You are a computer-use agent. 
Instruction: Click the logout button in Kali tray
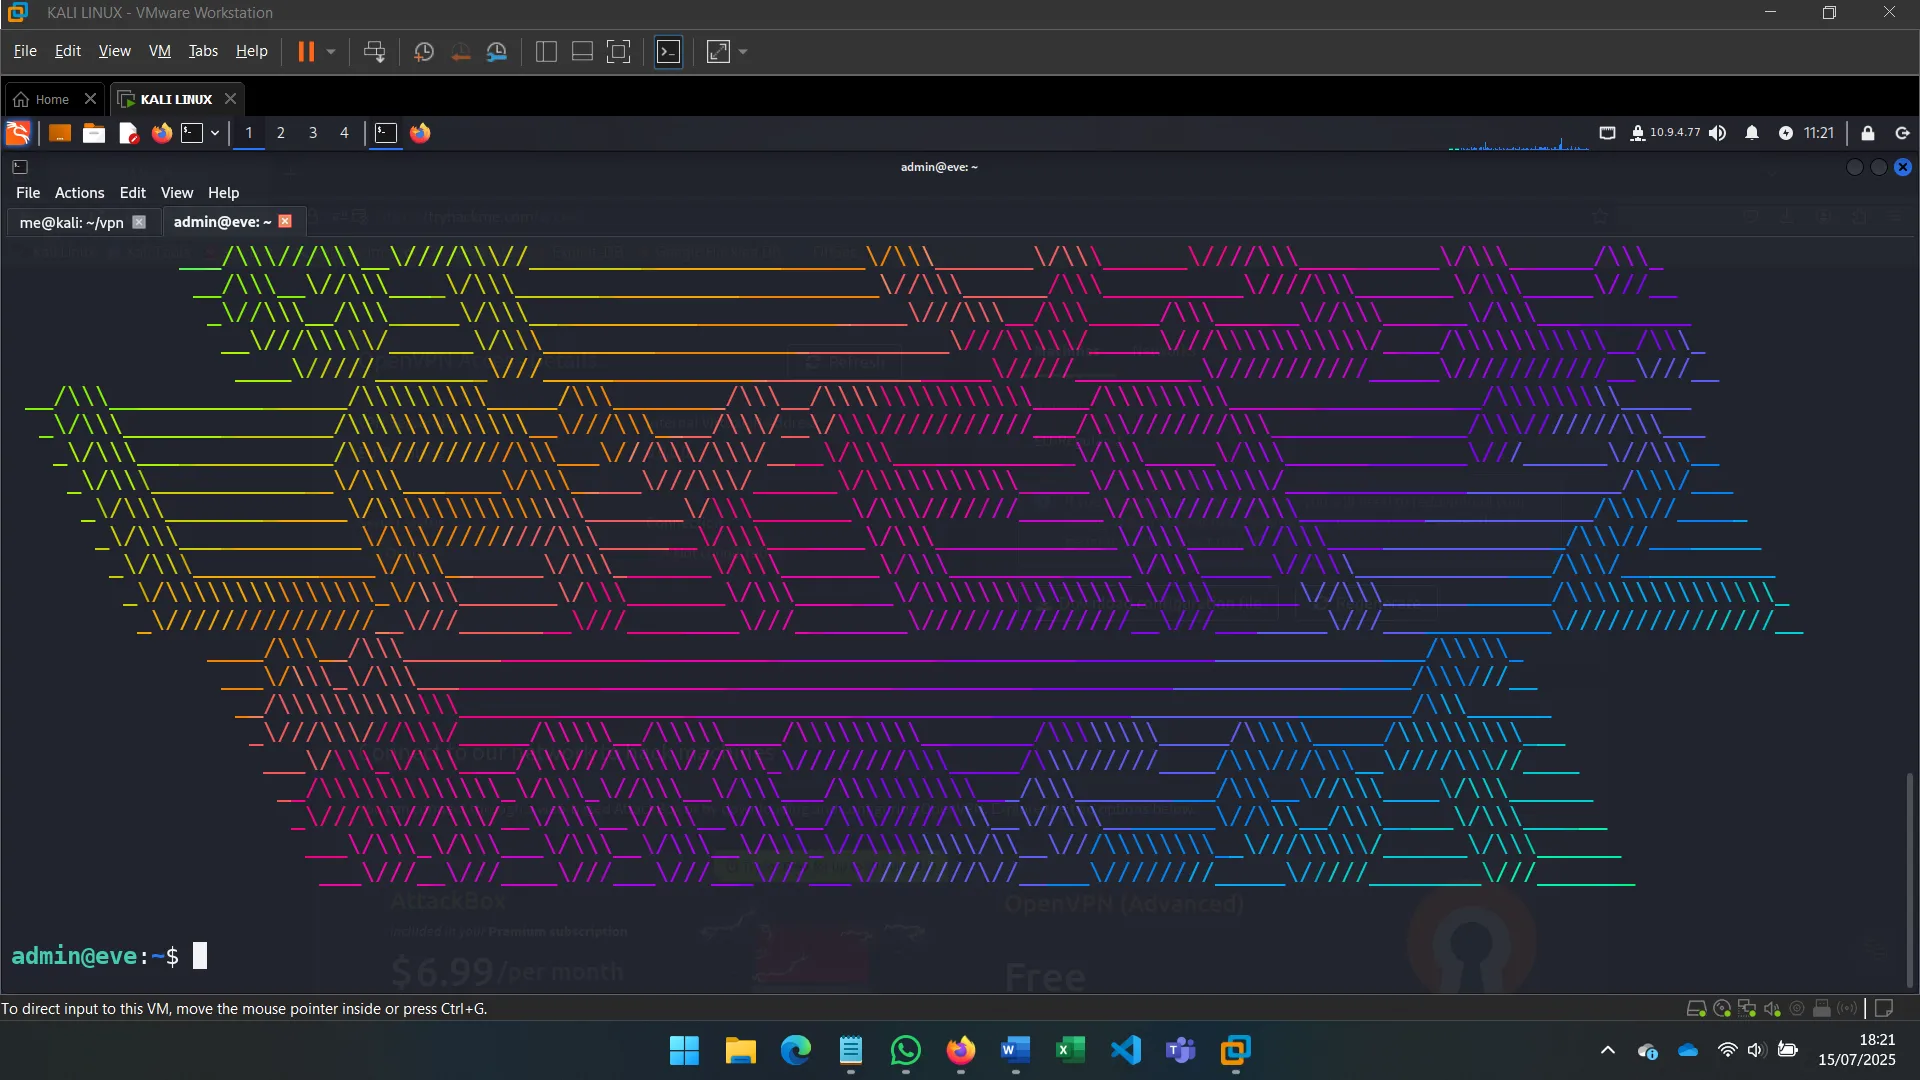(x=1901, y=133)
